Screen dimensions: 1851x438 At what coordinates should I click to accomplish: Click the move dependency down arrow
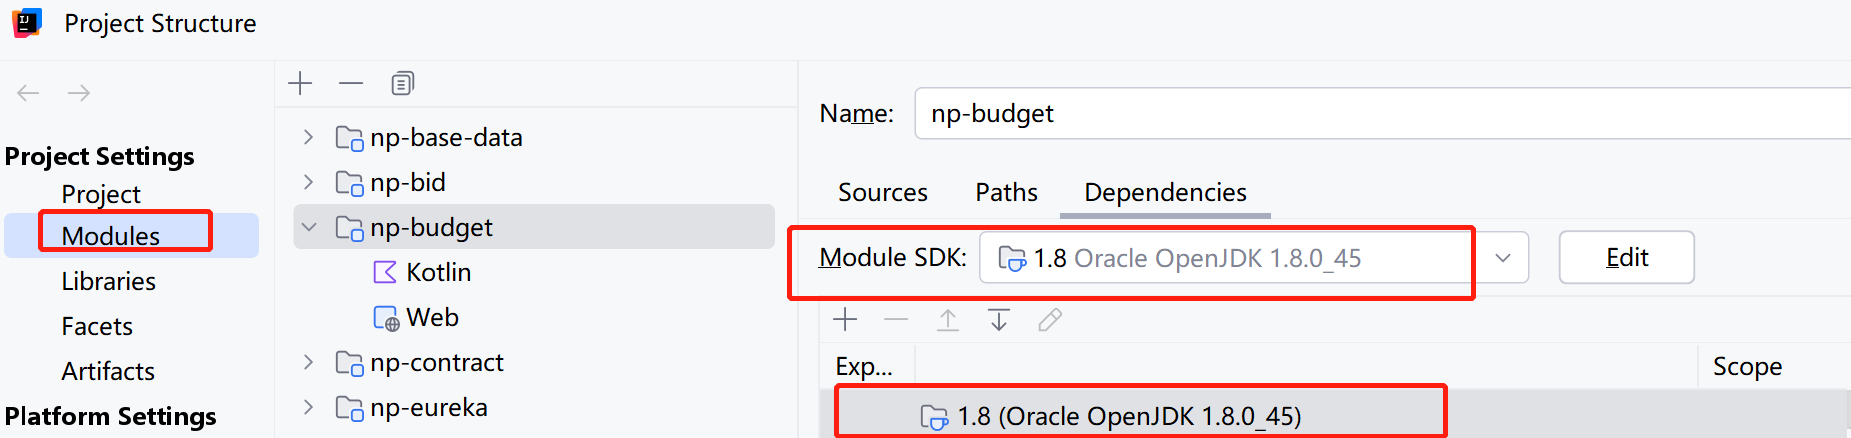(x=998, y=319)
